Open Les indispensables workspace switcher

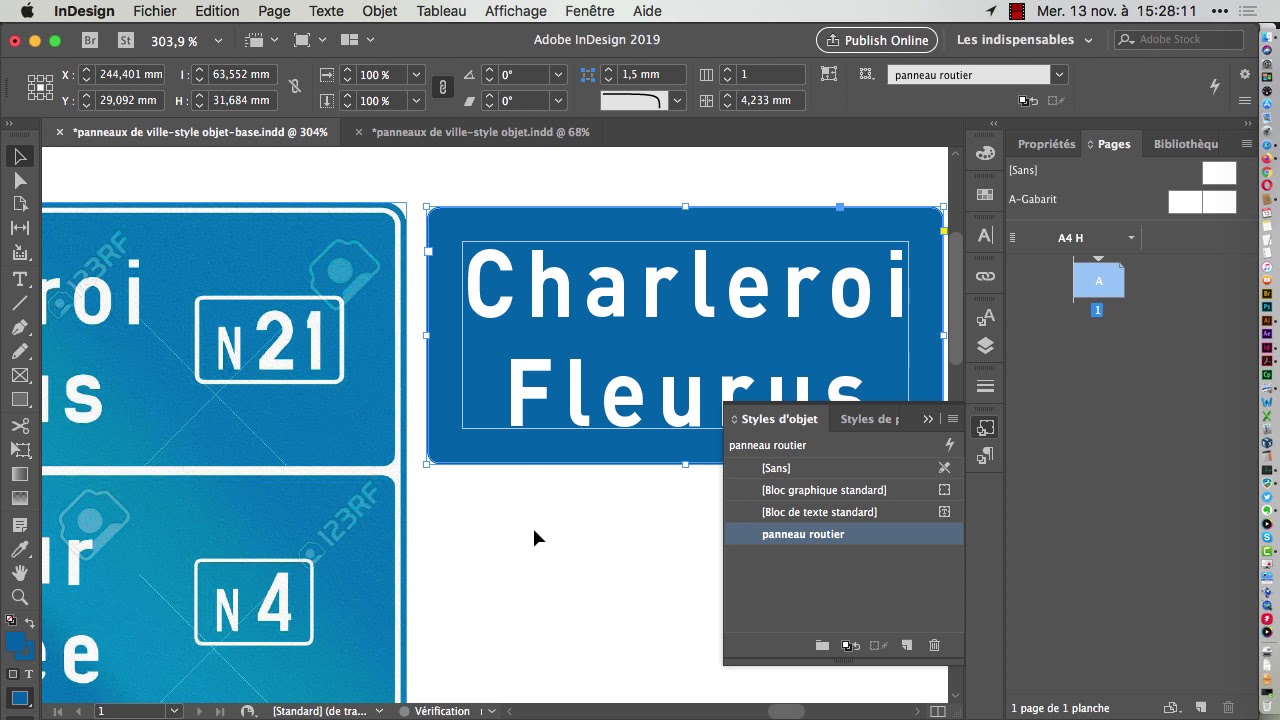[1025, 40]
